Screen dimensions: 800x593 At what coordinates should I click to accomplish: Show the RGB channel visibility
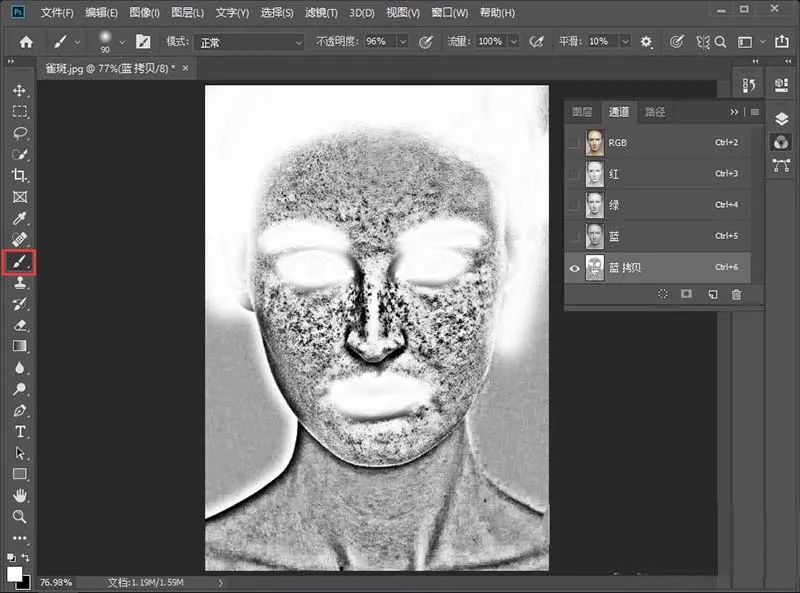tap(574, 143)
